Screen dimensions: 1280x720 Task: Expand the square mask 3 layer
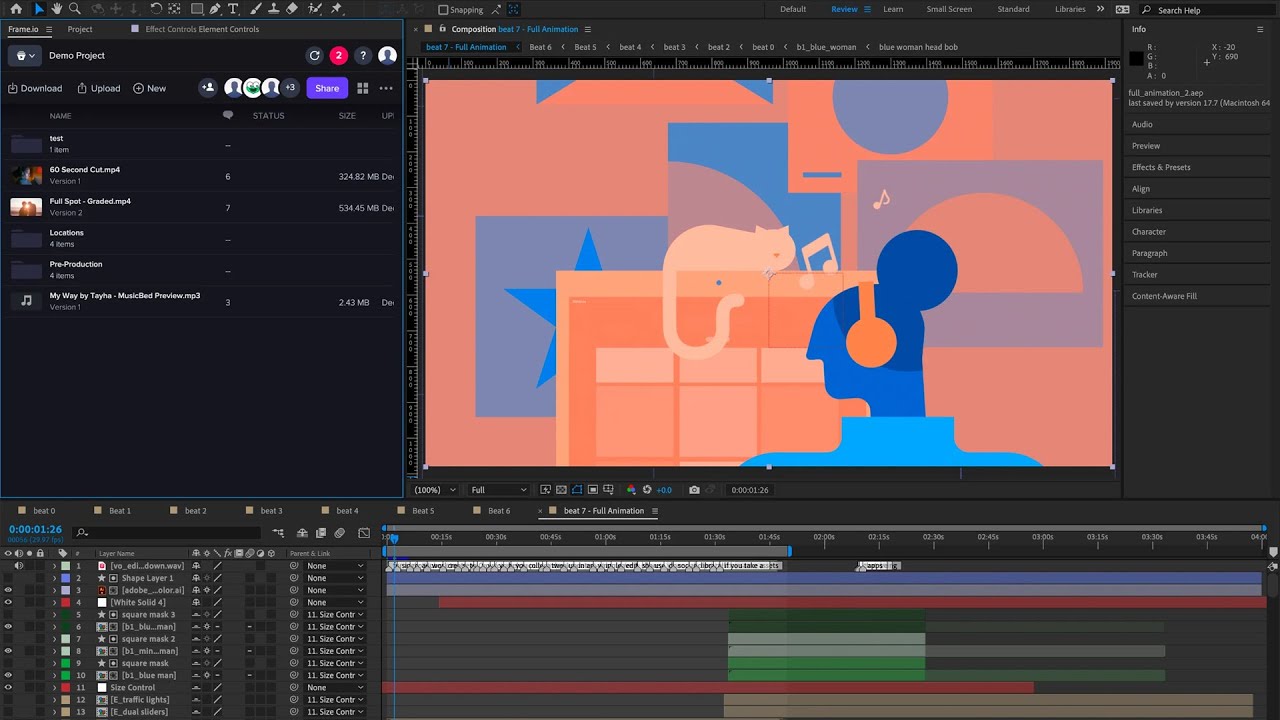54,615
